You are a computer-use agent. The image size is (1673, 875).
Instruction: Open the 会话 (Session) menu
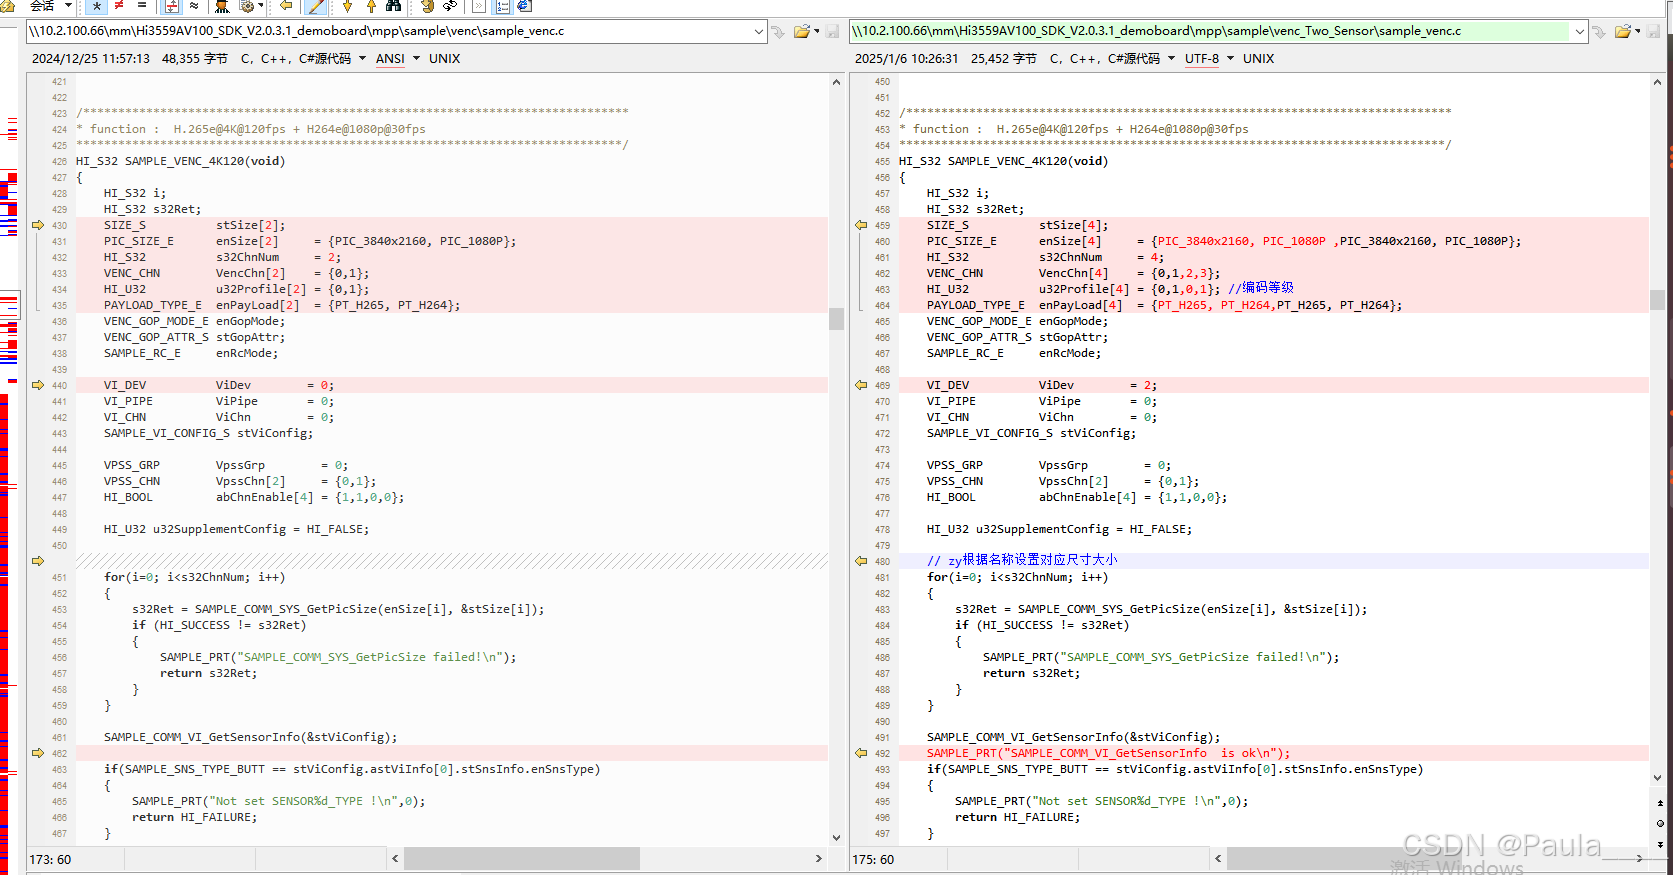point(42,6)
